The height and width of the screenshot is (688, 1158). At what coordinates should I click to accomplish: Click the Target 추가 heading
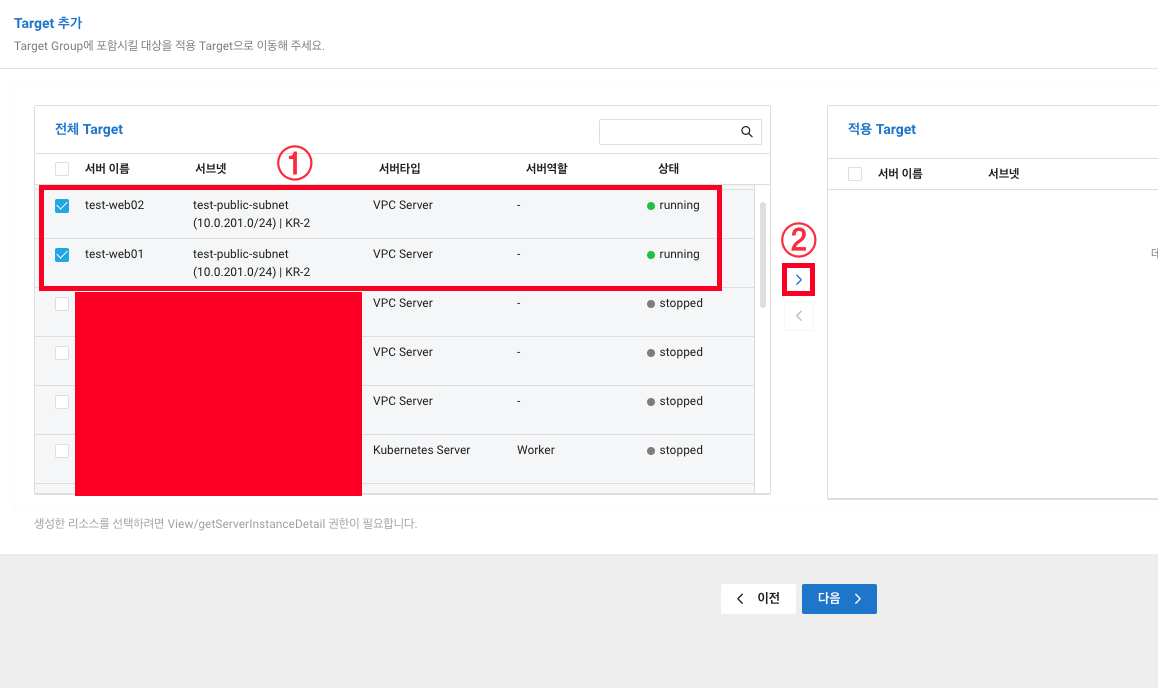(x=48, y=24)
